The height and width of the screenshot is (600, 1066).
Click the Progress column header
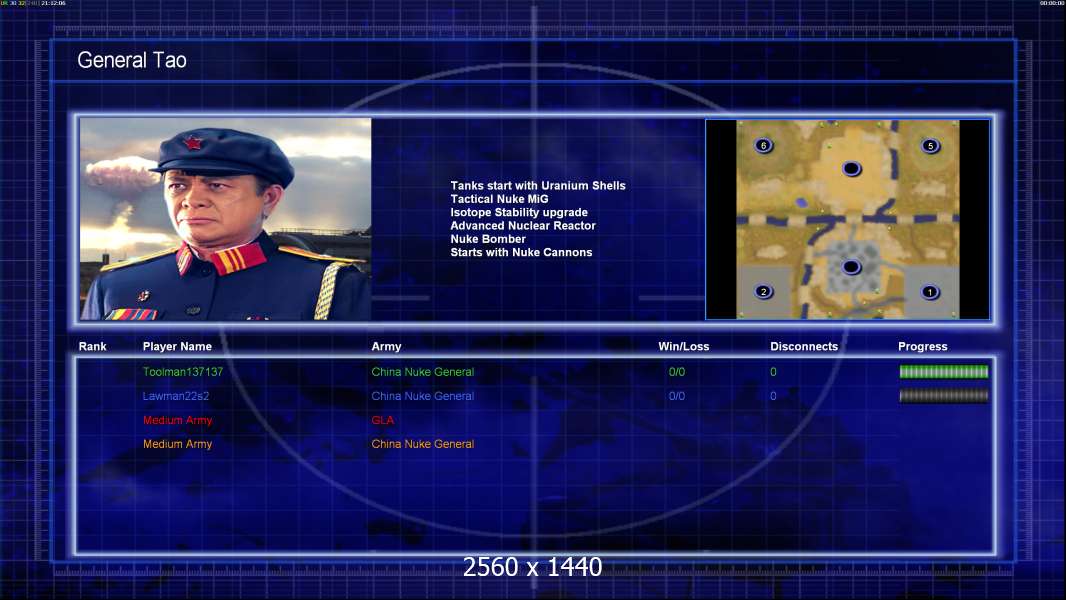coord(922,347)
